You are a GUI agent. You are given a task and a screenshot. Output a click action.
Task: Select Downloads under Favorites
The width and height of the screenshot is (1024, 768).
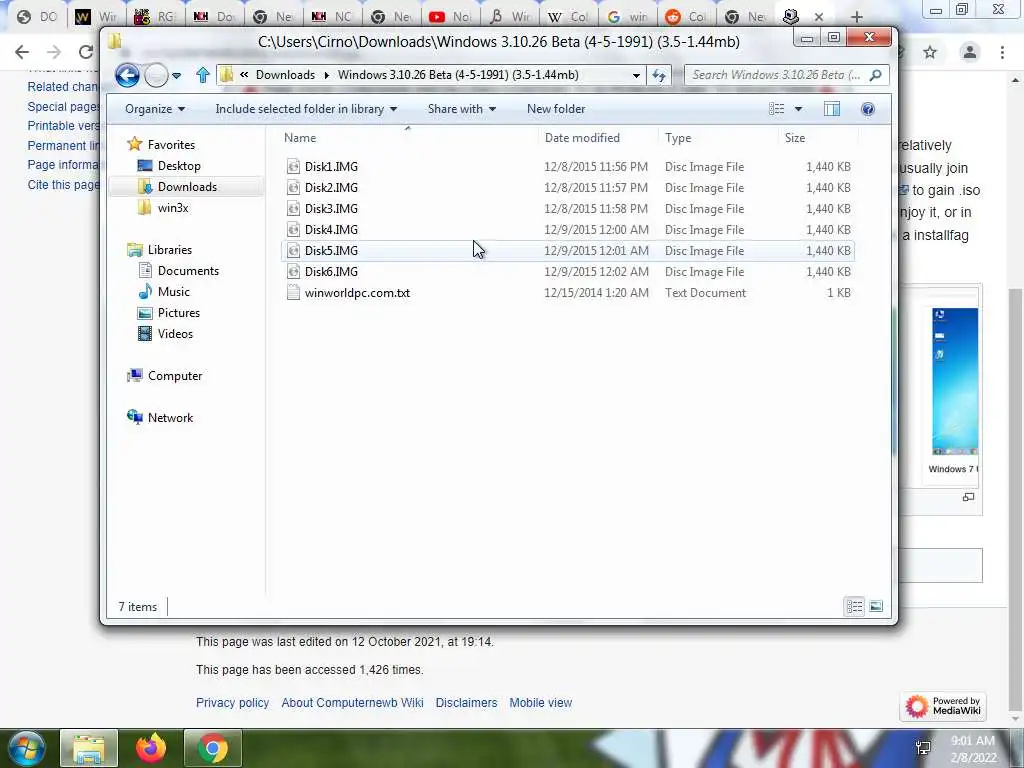tap(187, 187)
